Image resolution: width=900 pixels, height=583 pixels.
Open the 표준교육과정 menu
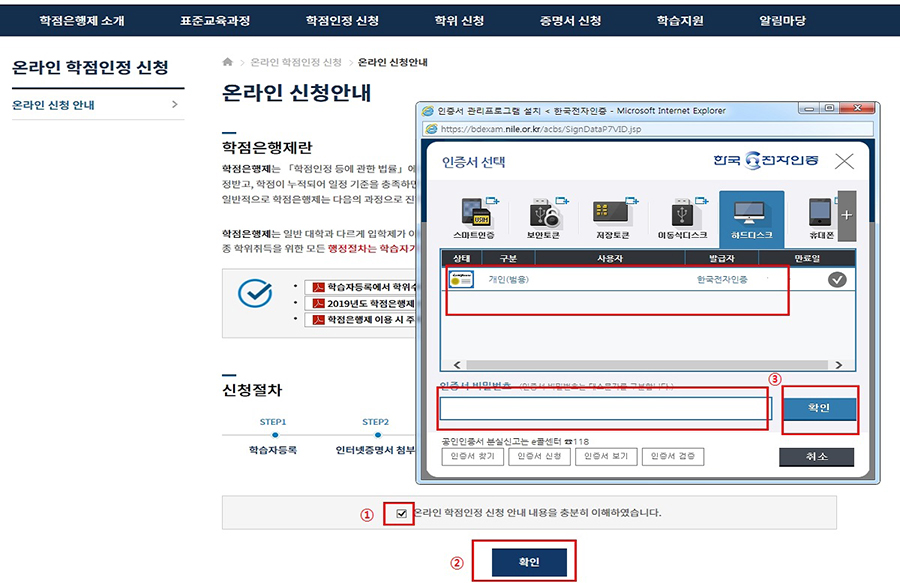215,21
